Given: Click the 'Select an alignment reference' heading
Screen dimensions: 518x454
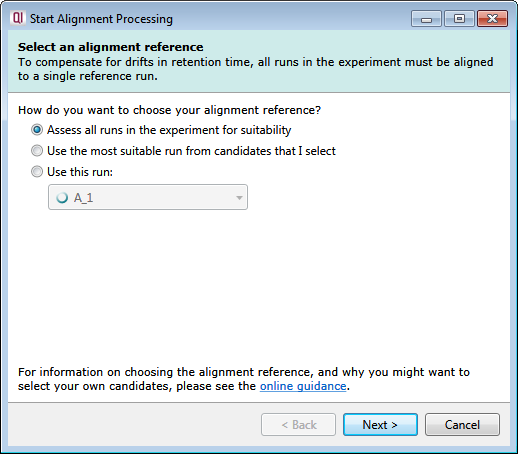Looking at the screenshot, I should [x=111, y=47].
